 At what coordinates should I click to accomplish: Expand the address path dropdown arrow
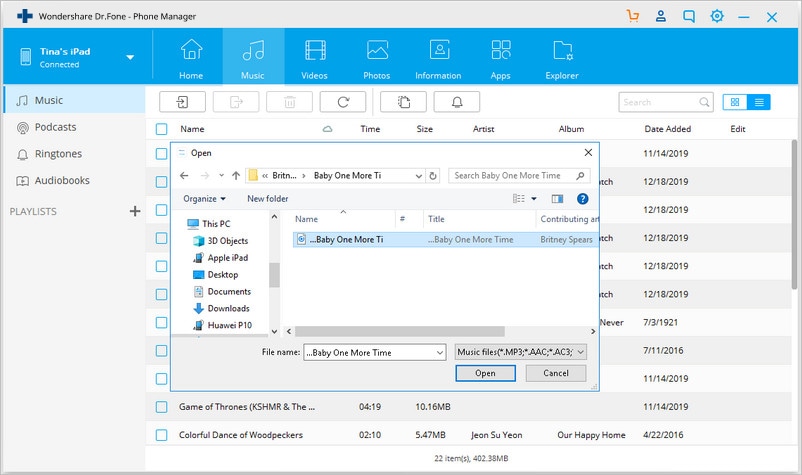pos(418,176)
